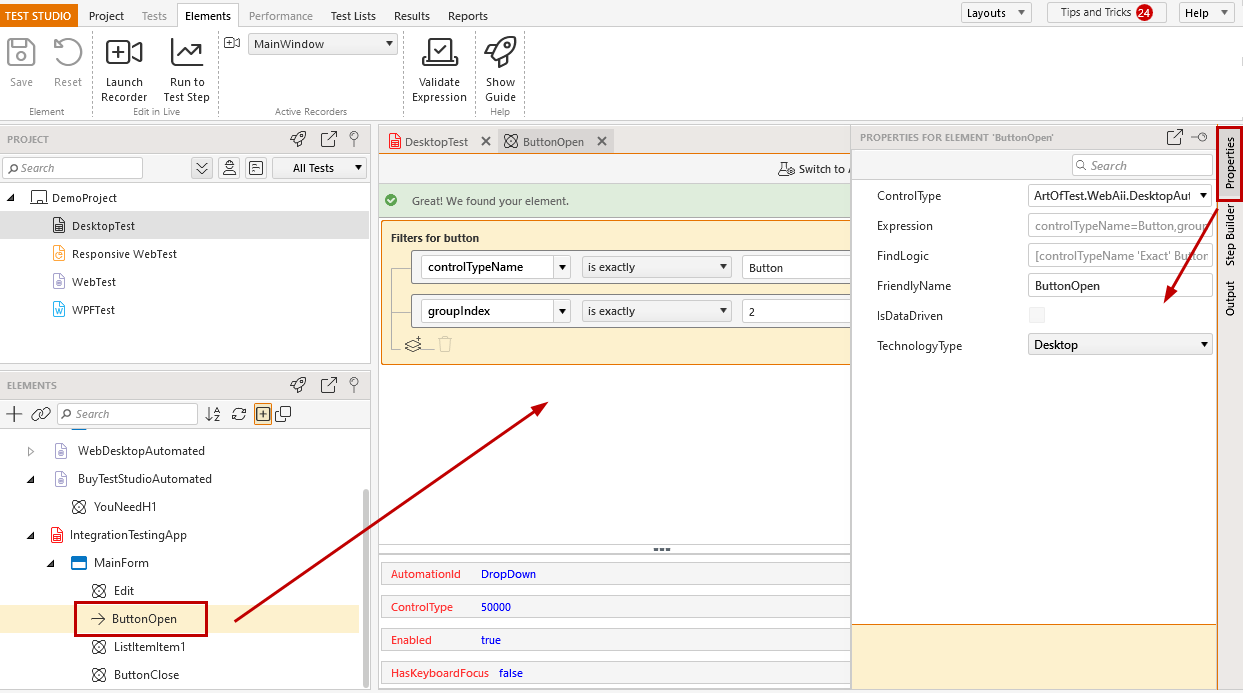Open the Results ribbon tab
The image size is (1243, 693).
(x=412, y=15)
